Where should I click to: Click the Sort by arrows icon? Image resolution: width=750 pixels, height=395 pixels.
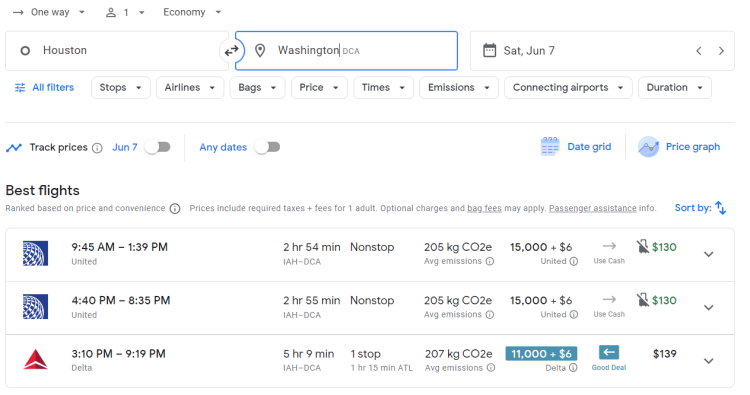tap(721, 208)
